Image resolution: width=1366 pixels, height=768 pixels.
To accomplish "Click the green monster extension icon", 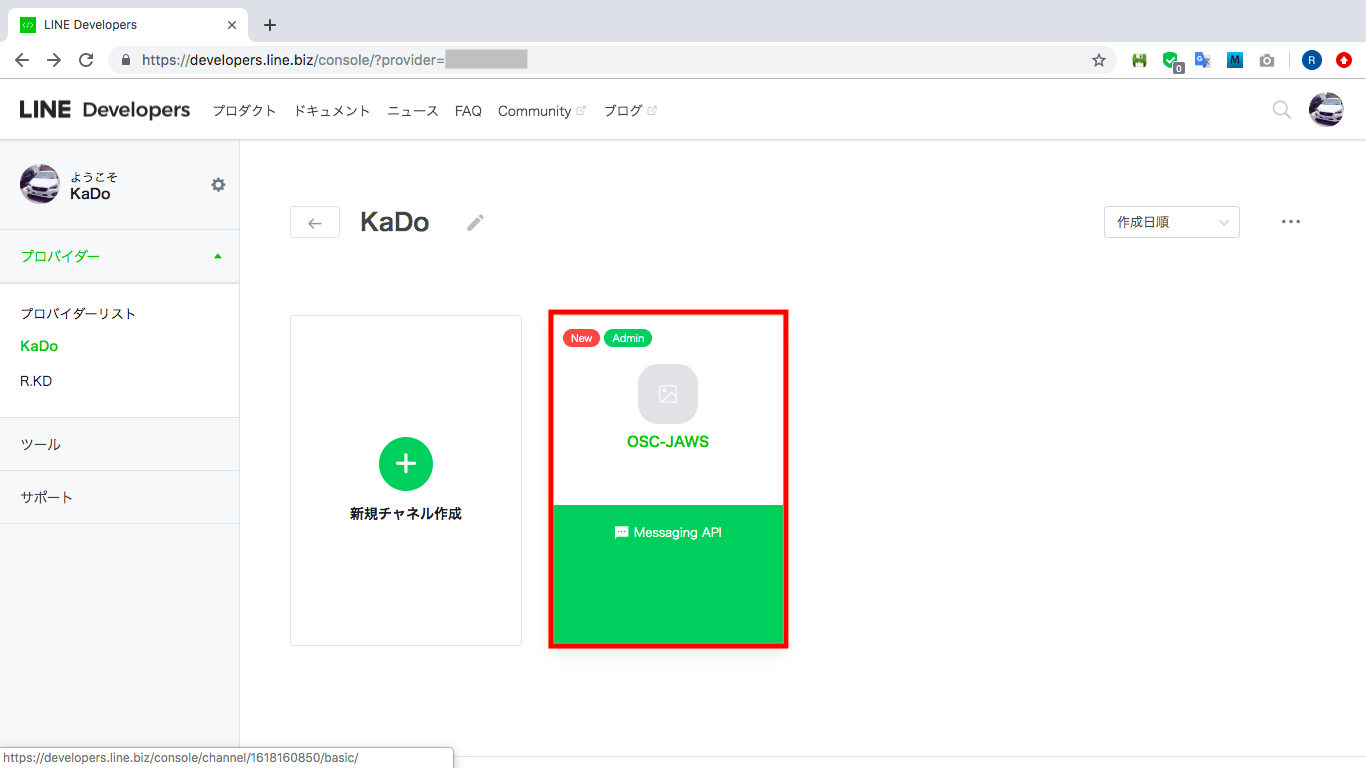I will (1139, 60).
